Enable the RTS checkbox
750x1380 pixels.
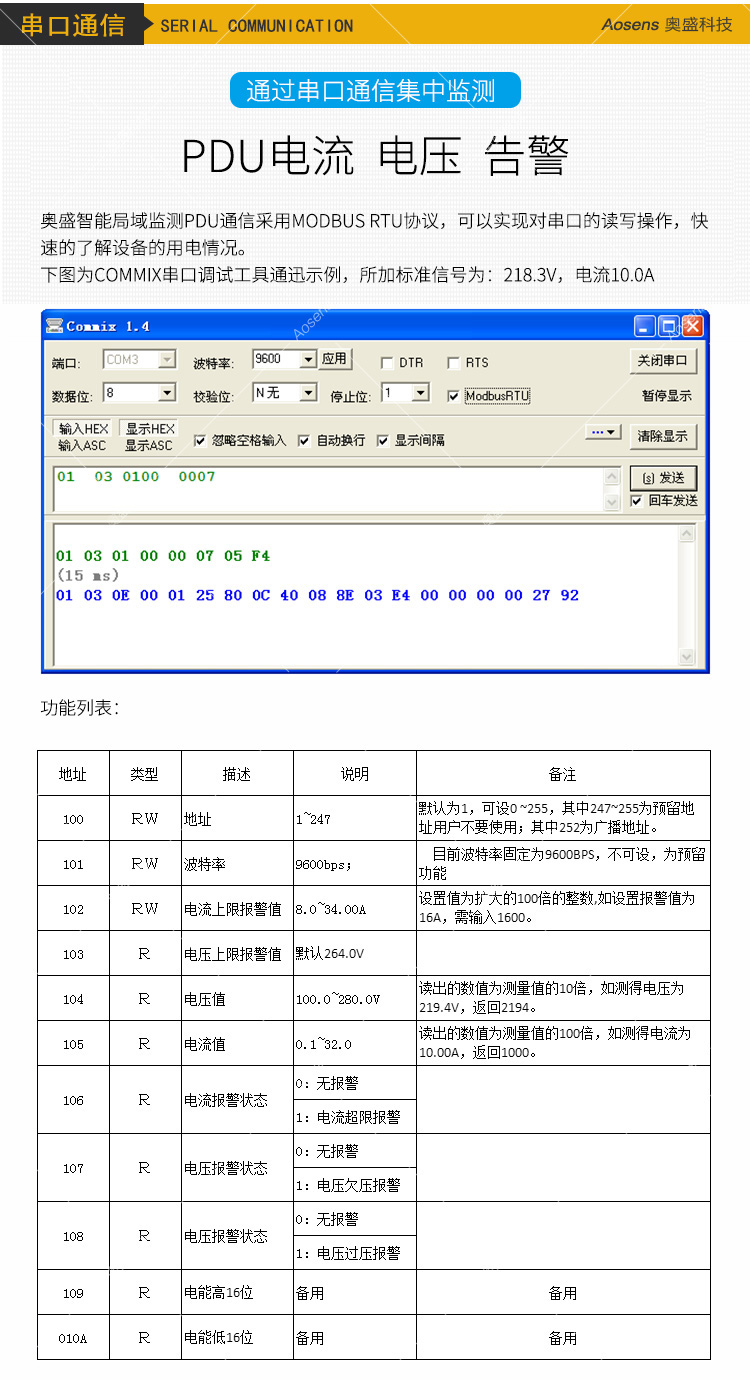coord(453,362)
